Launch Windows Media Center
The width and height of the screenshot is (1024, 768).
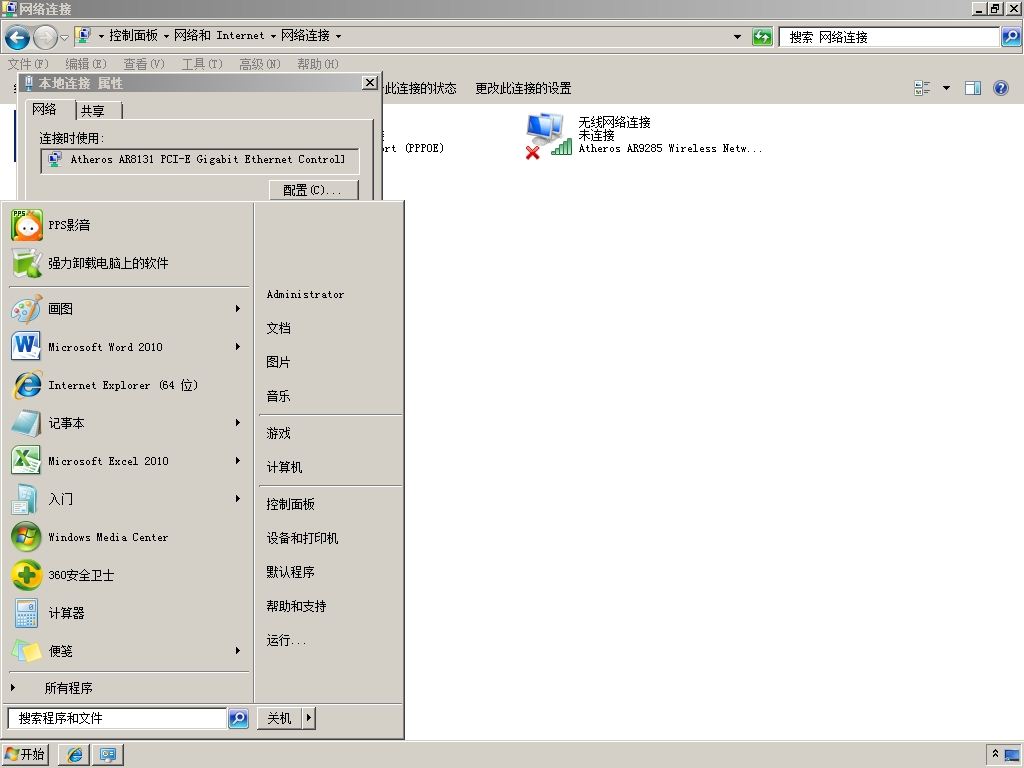(x=128, y=537)
